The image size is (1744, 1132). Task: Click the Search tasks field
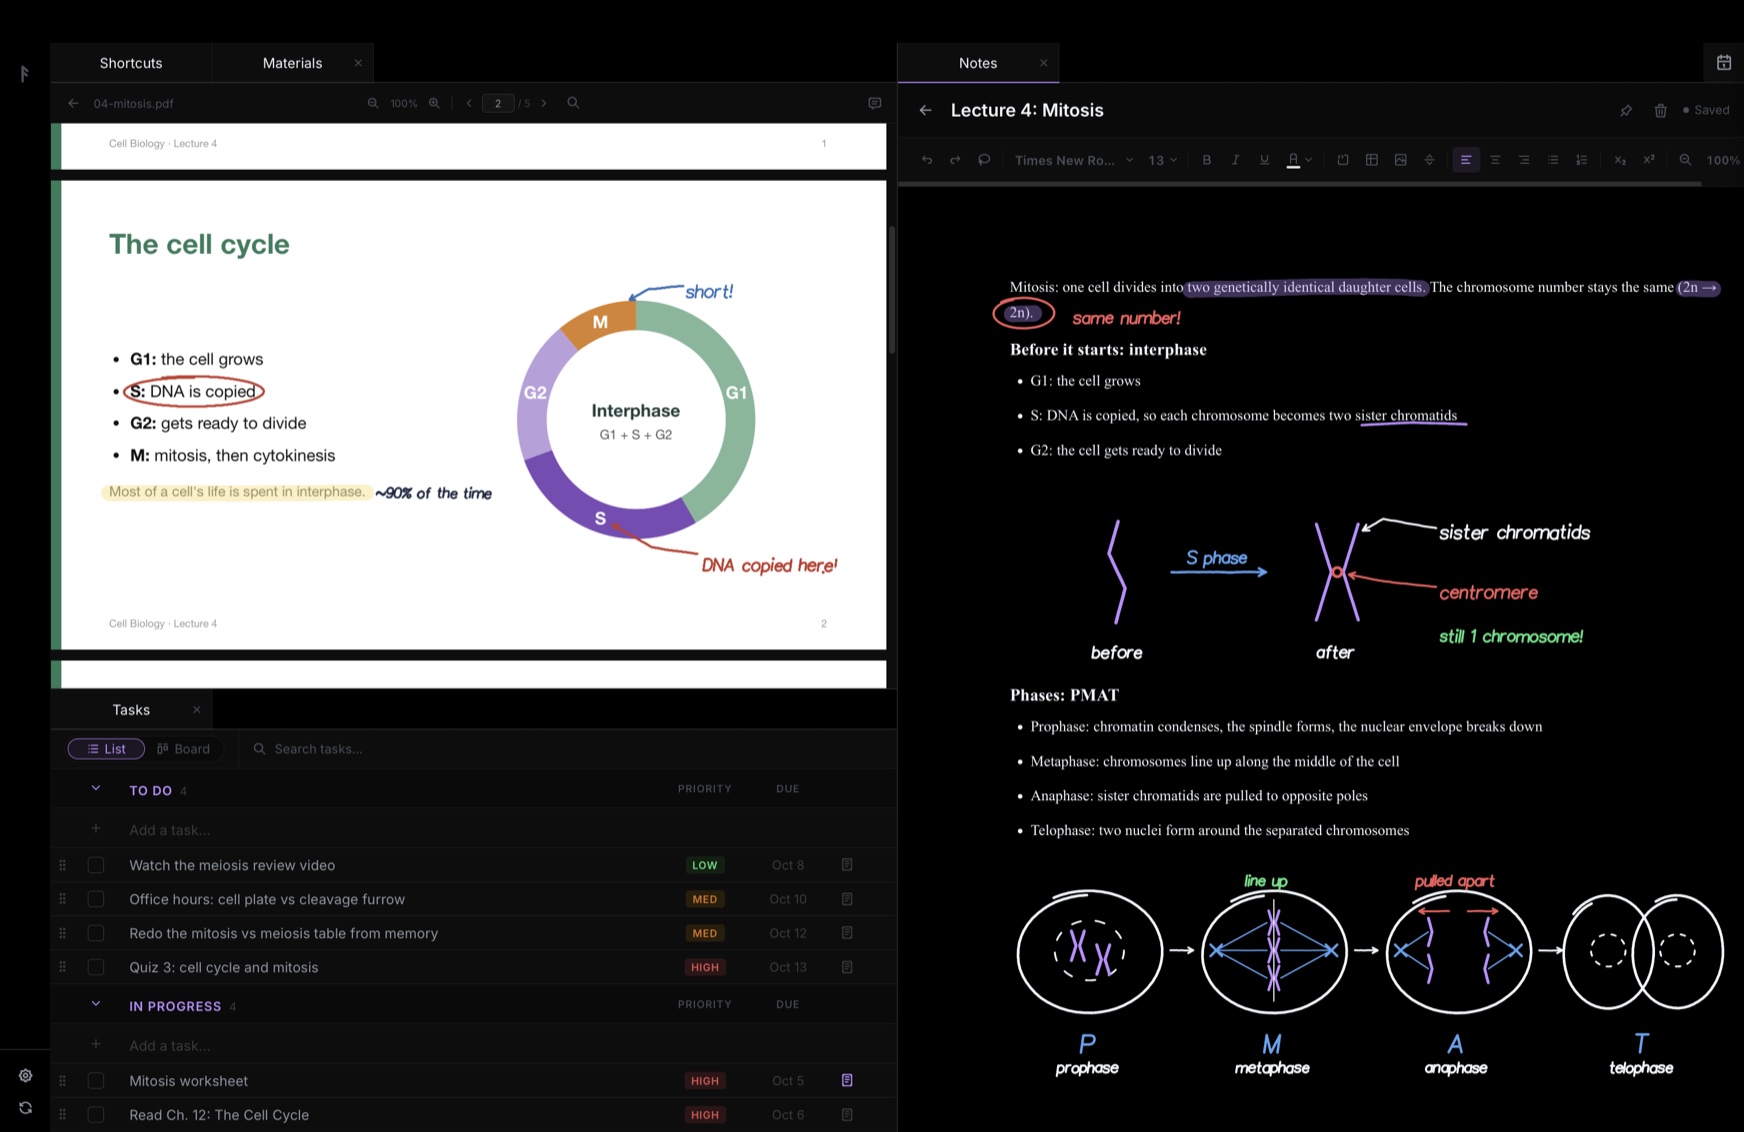(566, 749)
